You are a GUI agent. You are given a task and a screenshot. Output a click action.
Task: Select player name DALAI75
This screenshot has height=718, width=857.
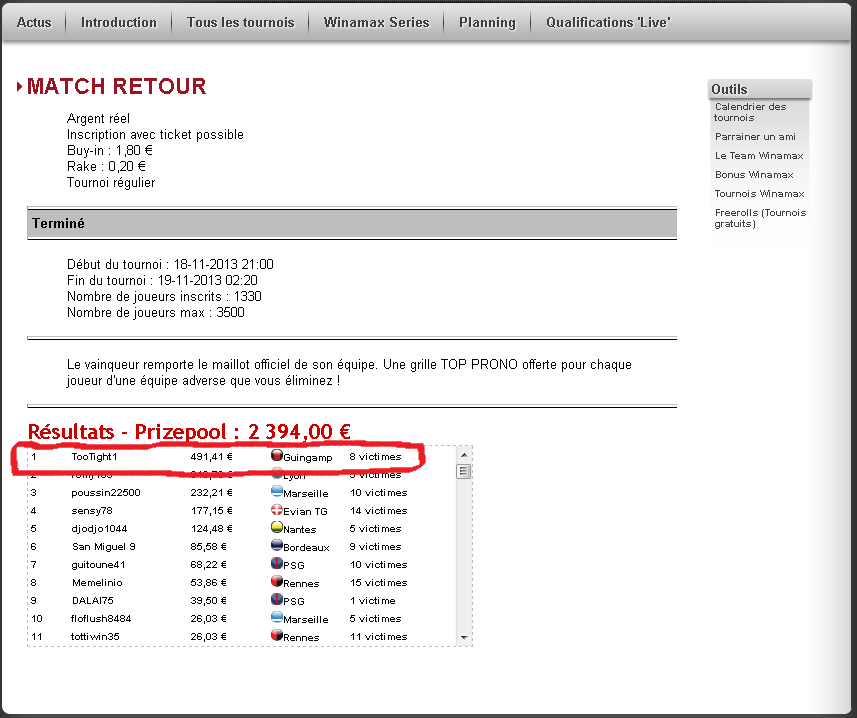click(93, 601)
